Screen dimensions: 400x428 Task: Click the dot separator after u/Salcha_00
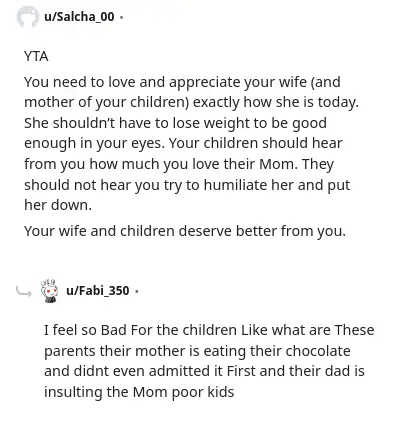(121, 17)
